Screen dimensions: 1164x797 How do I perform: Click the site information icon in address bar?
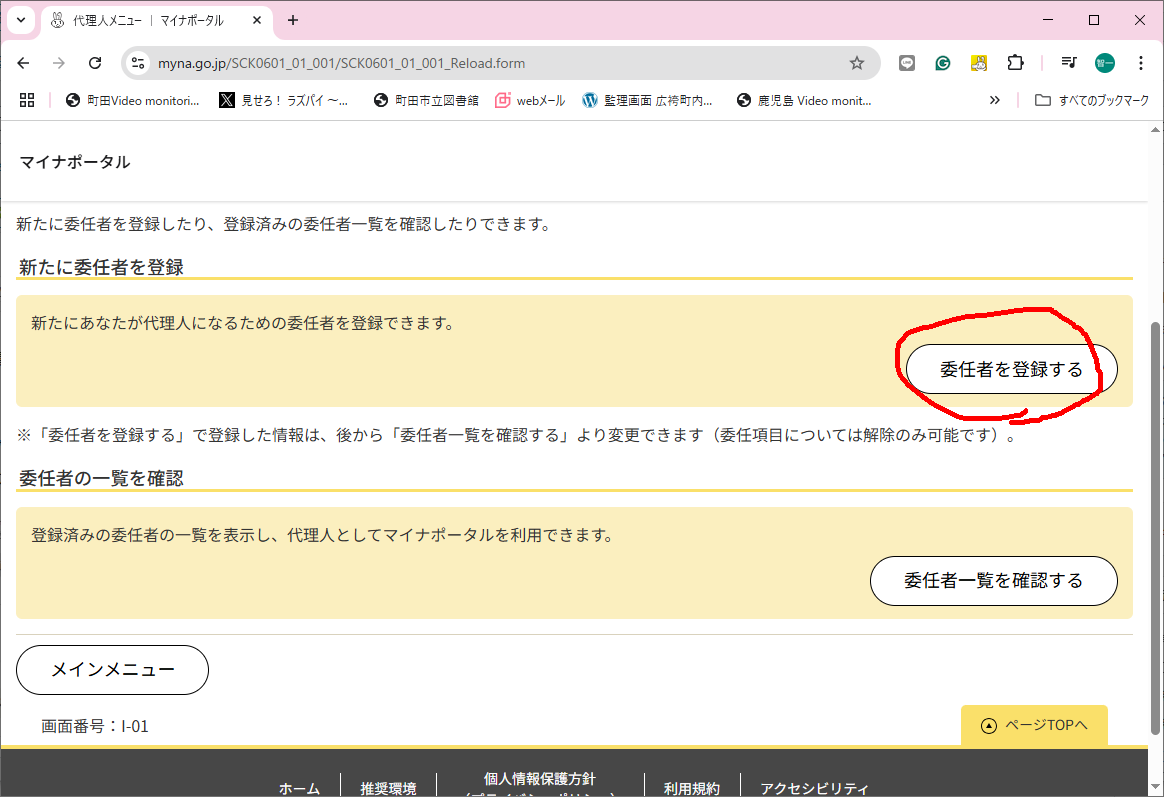point(139,63)
